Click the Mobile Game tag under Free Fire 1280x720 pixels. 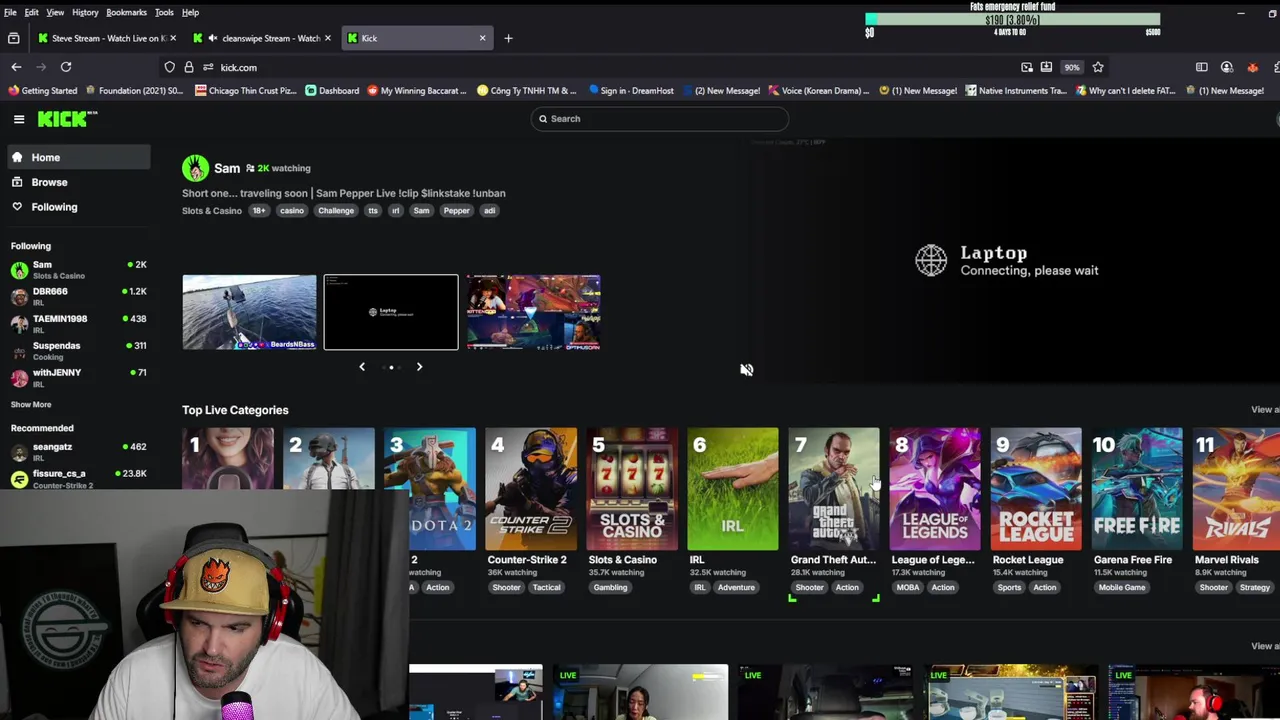tap(1122, 588)
